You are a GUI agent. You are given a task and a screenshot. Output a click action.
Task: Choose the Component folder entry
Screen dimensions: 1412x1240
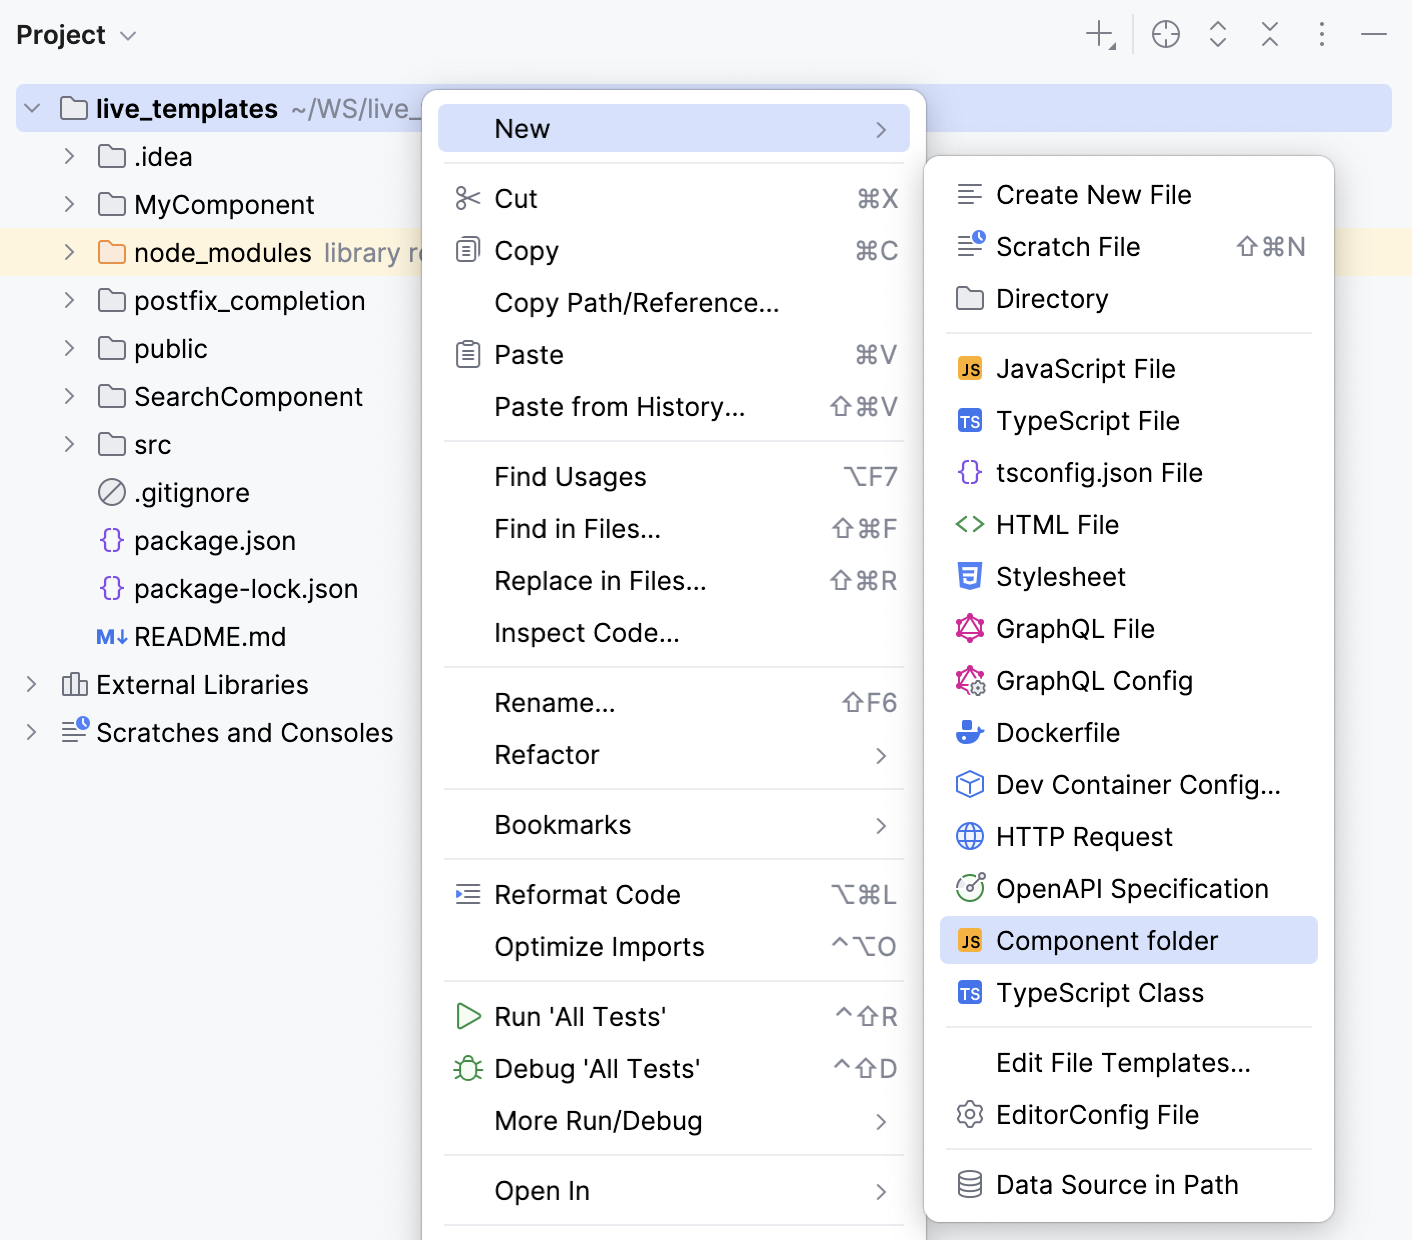(1106, 940)
